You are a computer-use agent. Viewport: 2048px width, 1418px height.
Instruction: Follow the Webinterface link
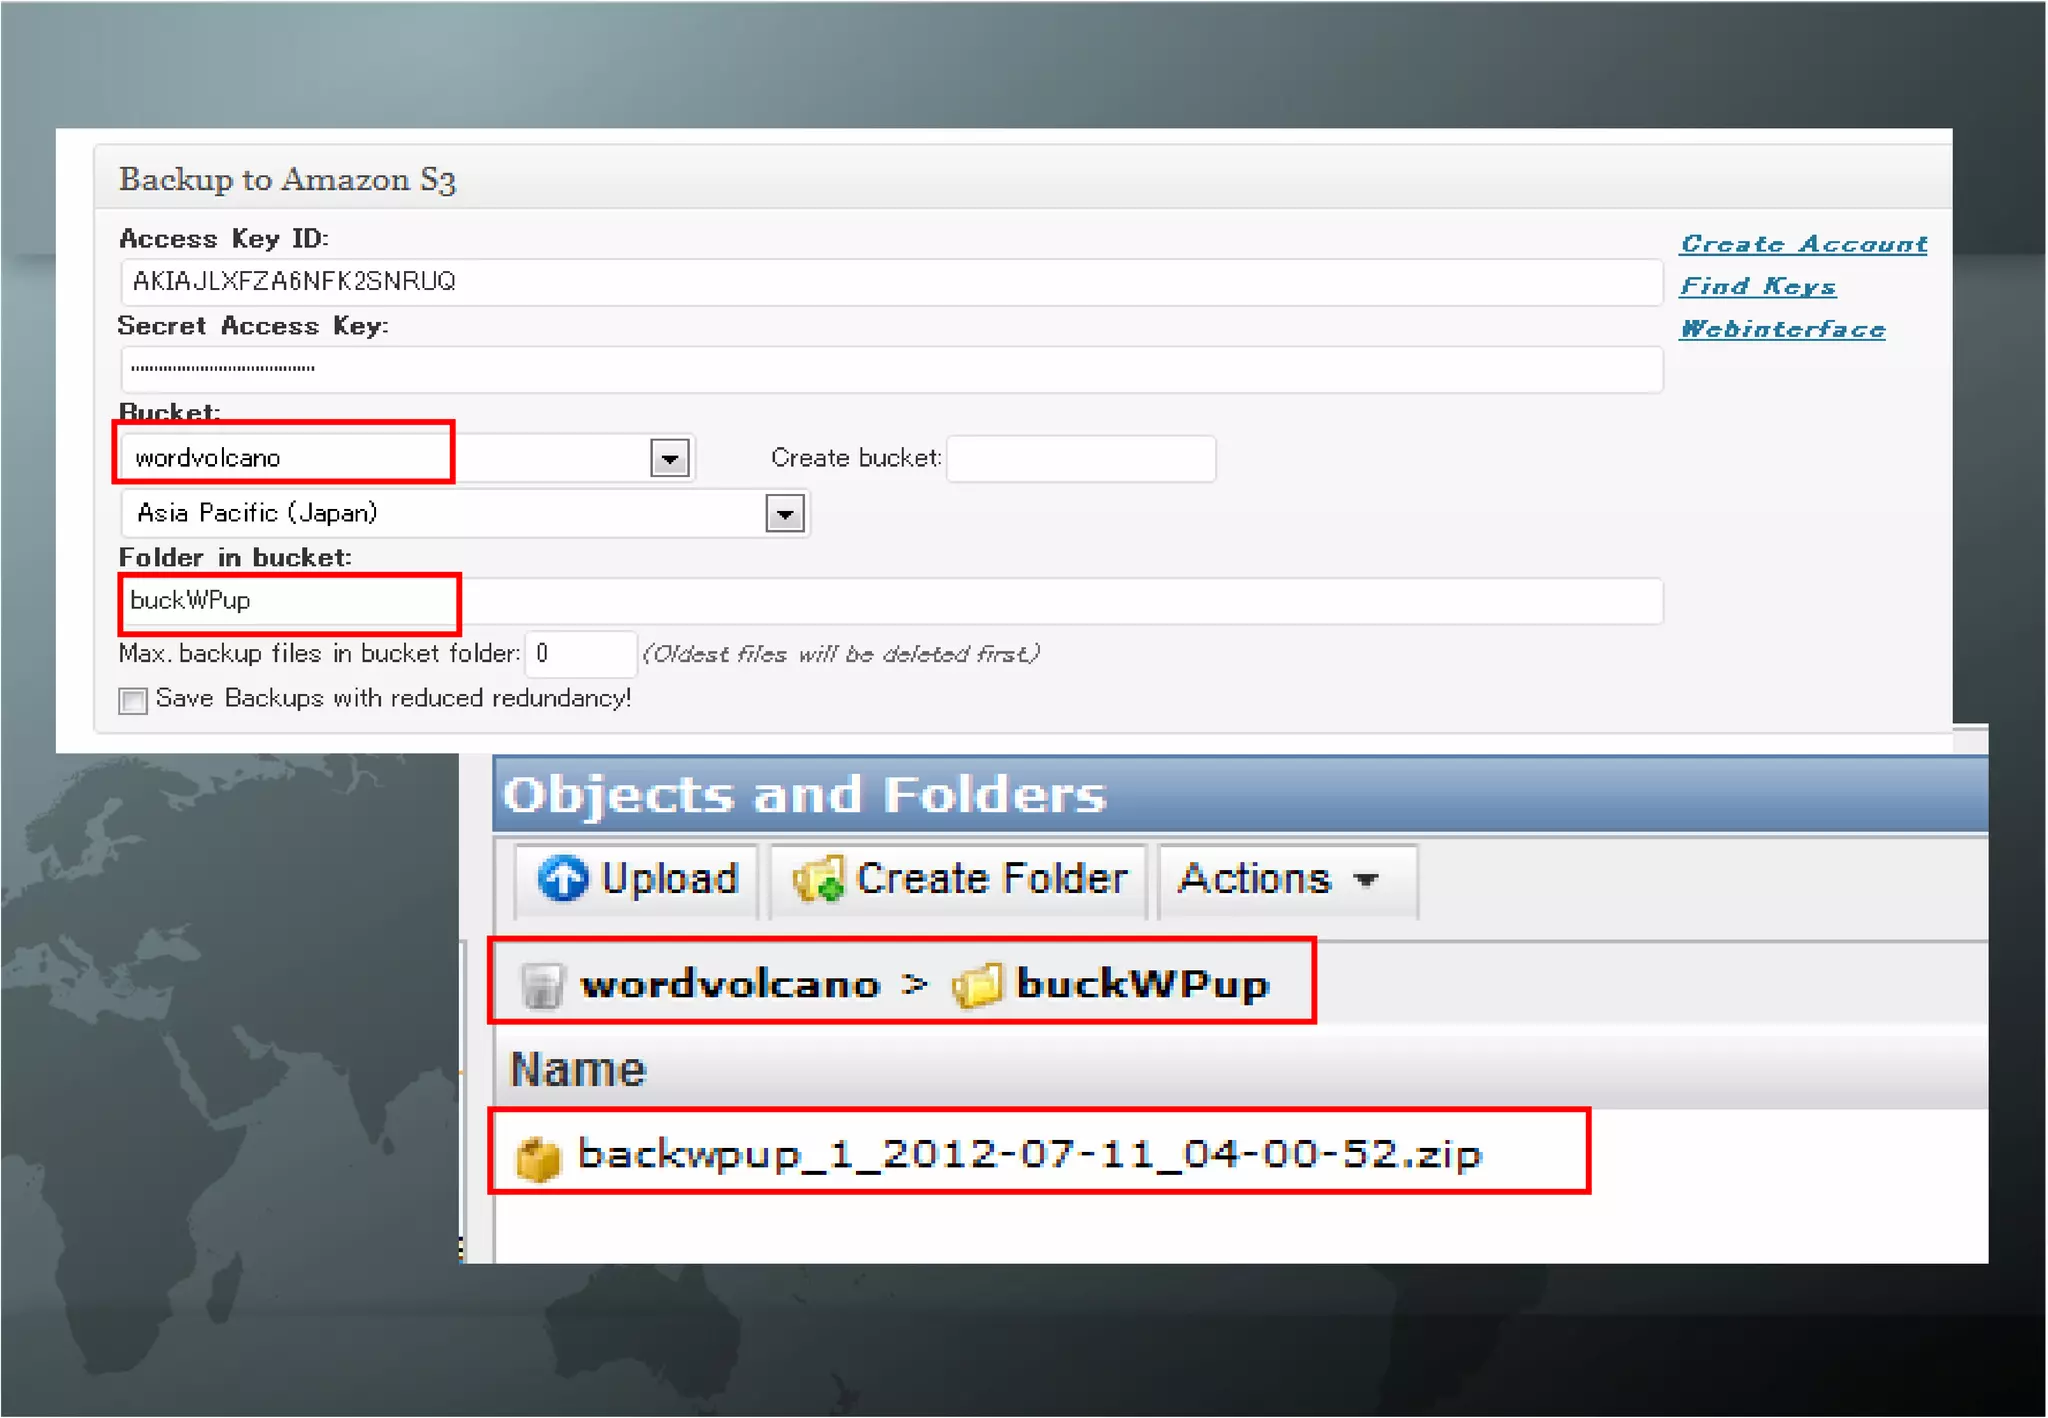1782,329
